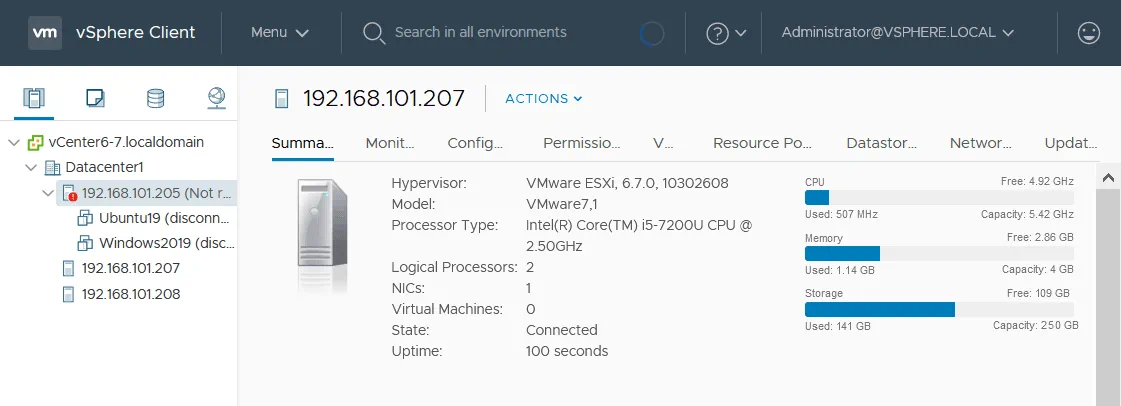Open the Administrator@VSPHERE.LOCAL user menu

(897, 33)
